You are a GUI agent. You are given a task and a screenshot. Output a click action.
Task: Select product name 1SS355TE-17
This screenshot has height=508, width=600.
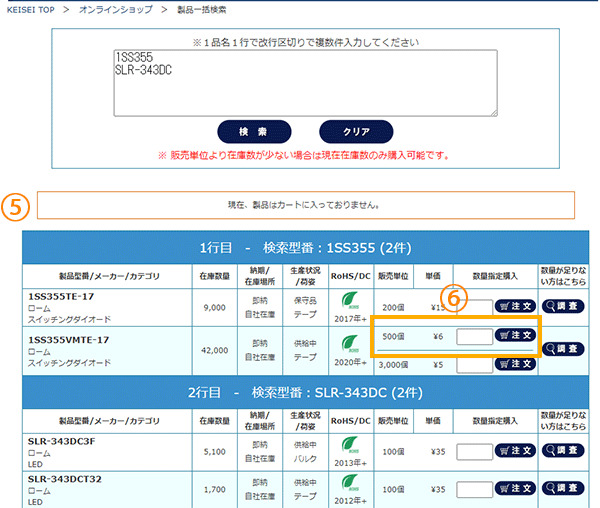click(x=61, y=296)
